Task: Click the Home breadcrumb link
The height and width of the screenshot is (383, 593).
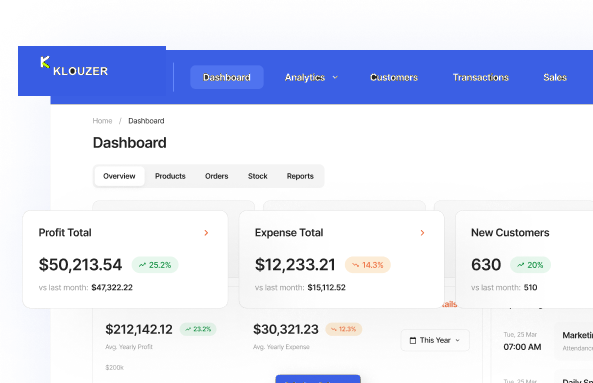Action: 102,121
